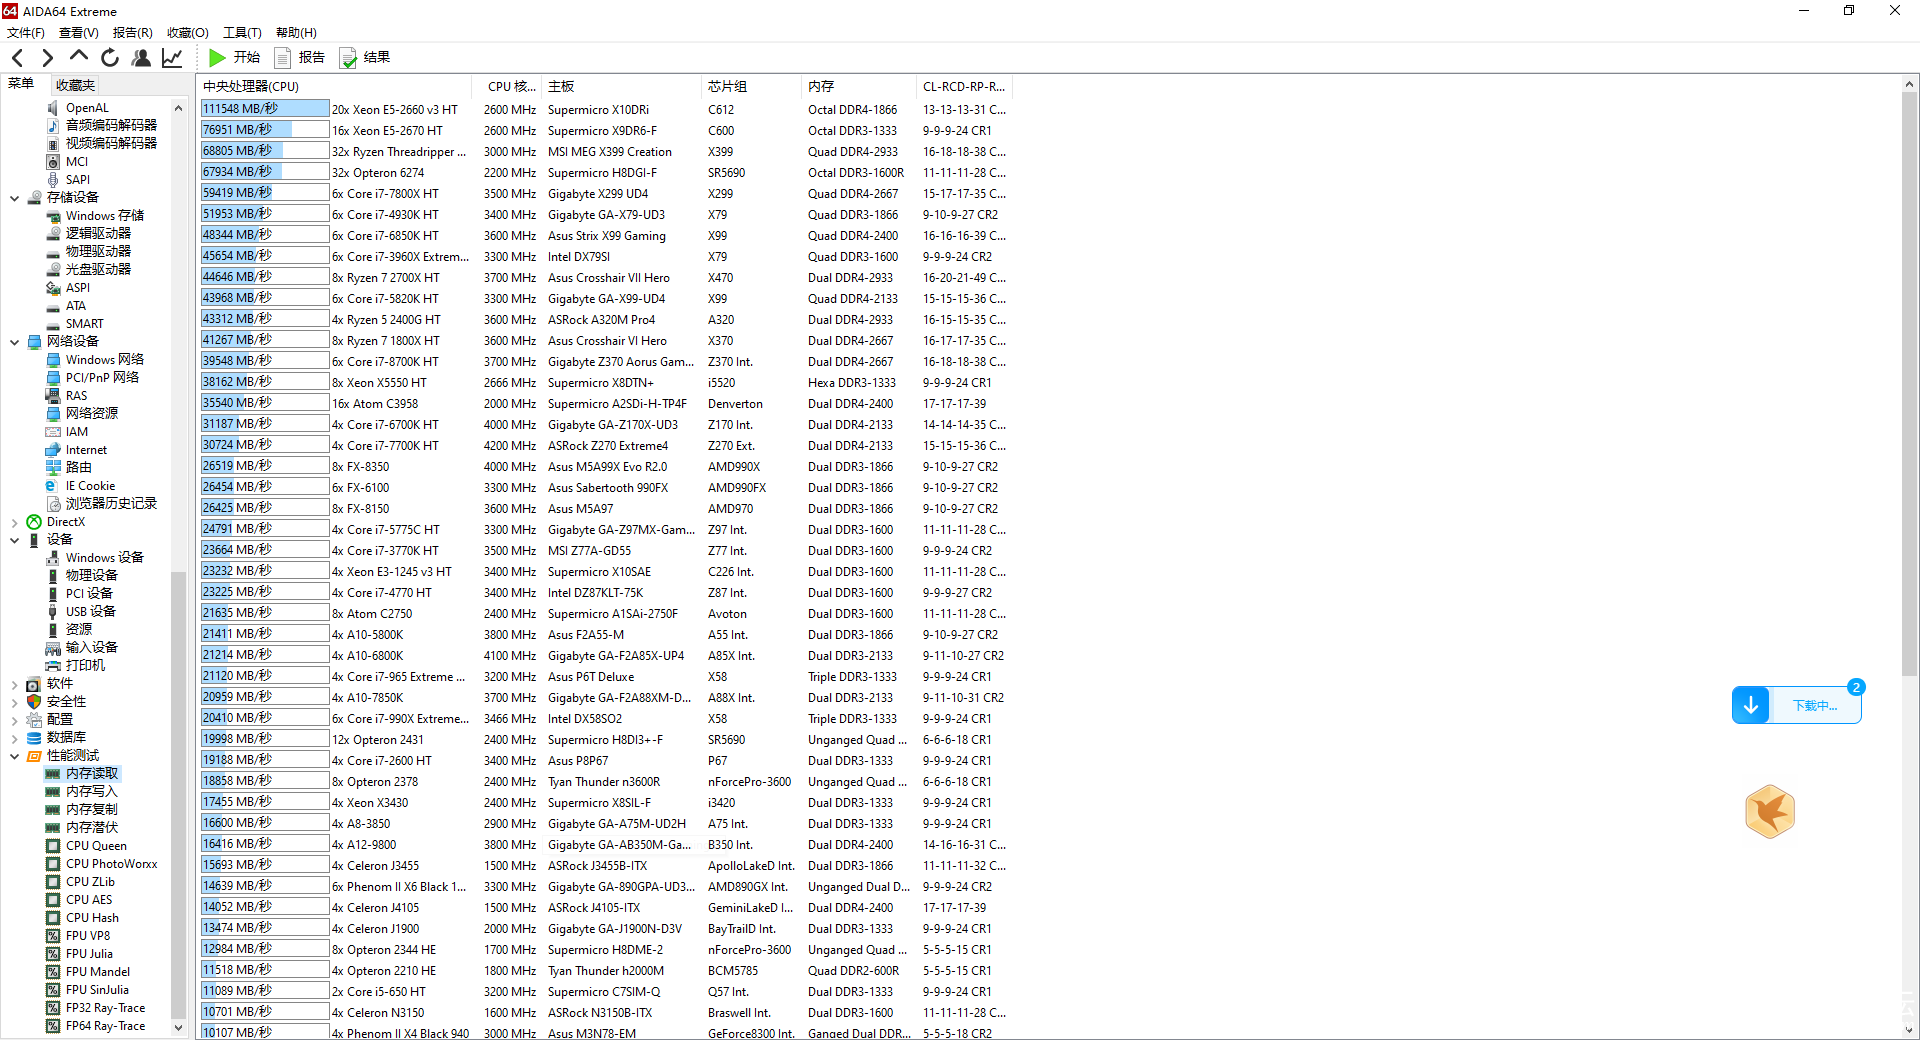This screenshot has width=1920, height=1040.
Task: Open the 文件(F) menu
Action: (x=26, y=33)
